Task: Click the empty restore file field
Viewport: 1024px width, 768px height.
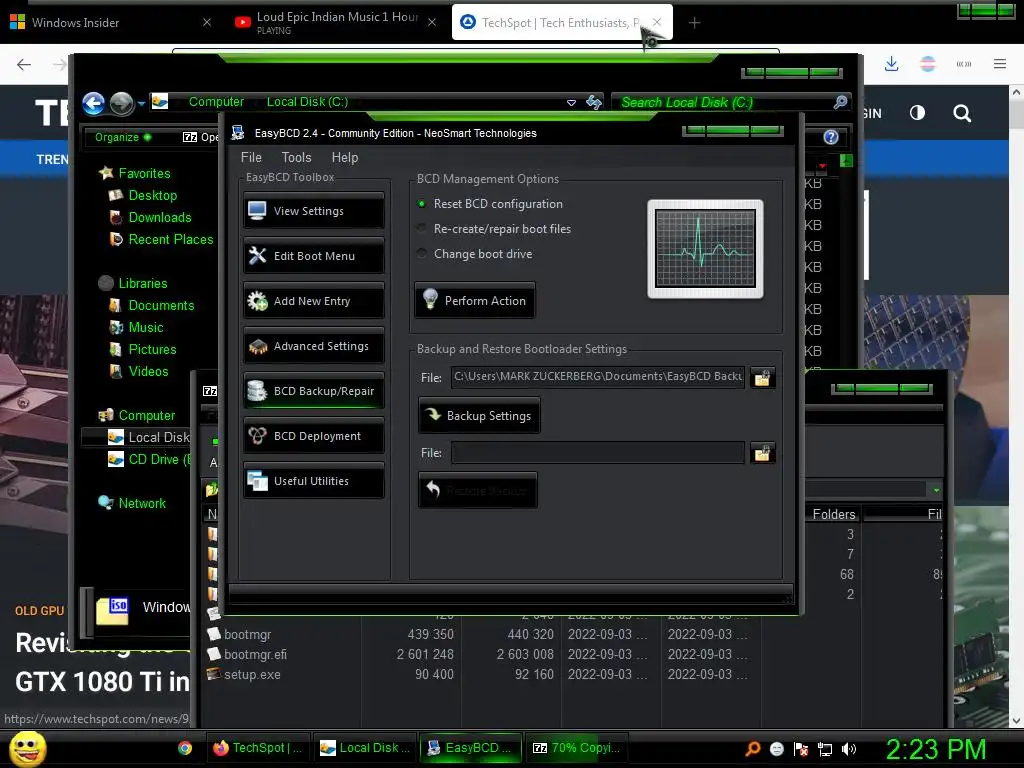Action: point(598,453)
